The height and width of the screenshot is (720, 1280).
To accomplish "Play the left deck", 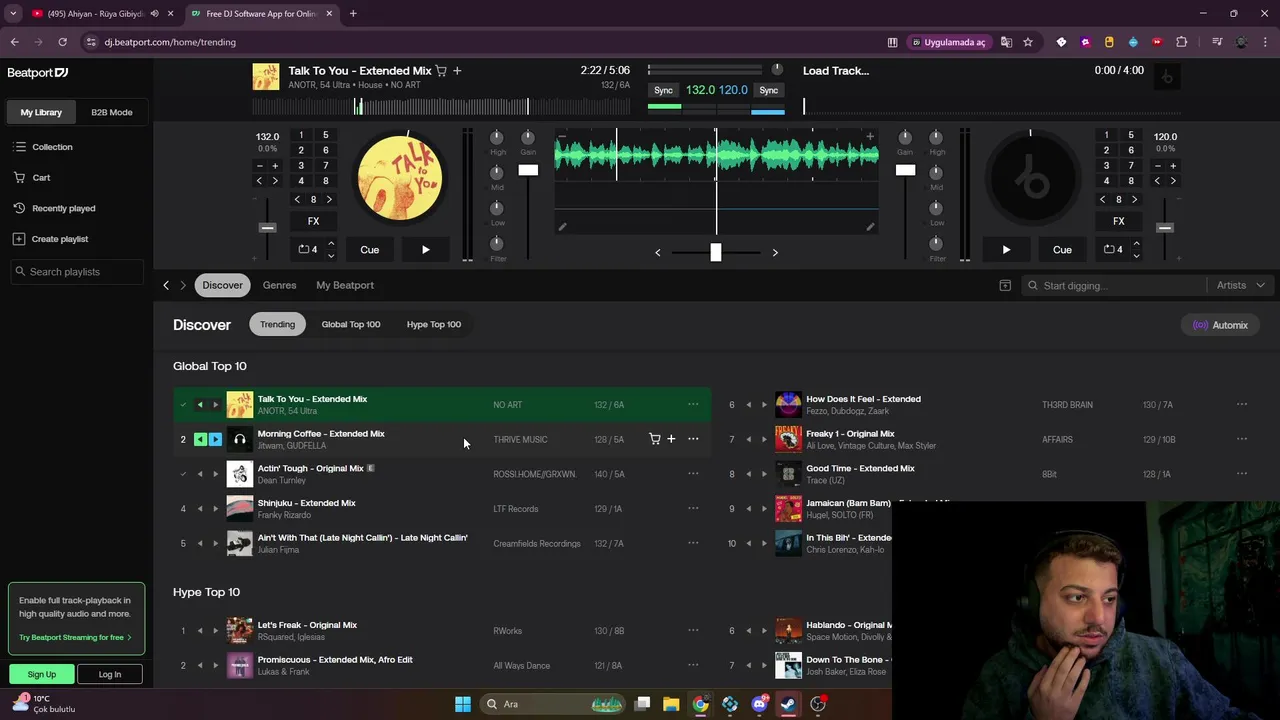I will [x=425, y=250].
